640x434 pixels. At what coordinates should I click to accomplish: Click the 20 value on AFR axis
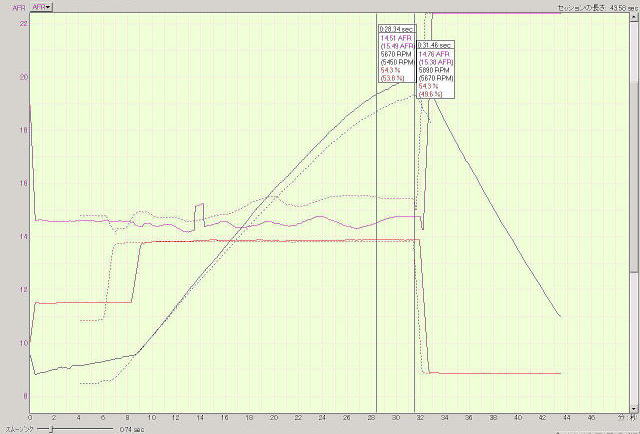pos(23,77)
